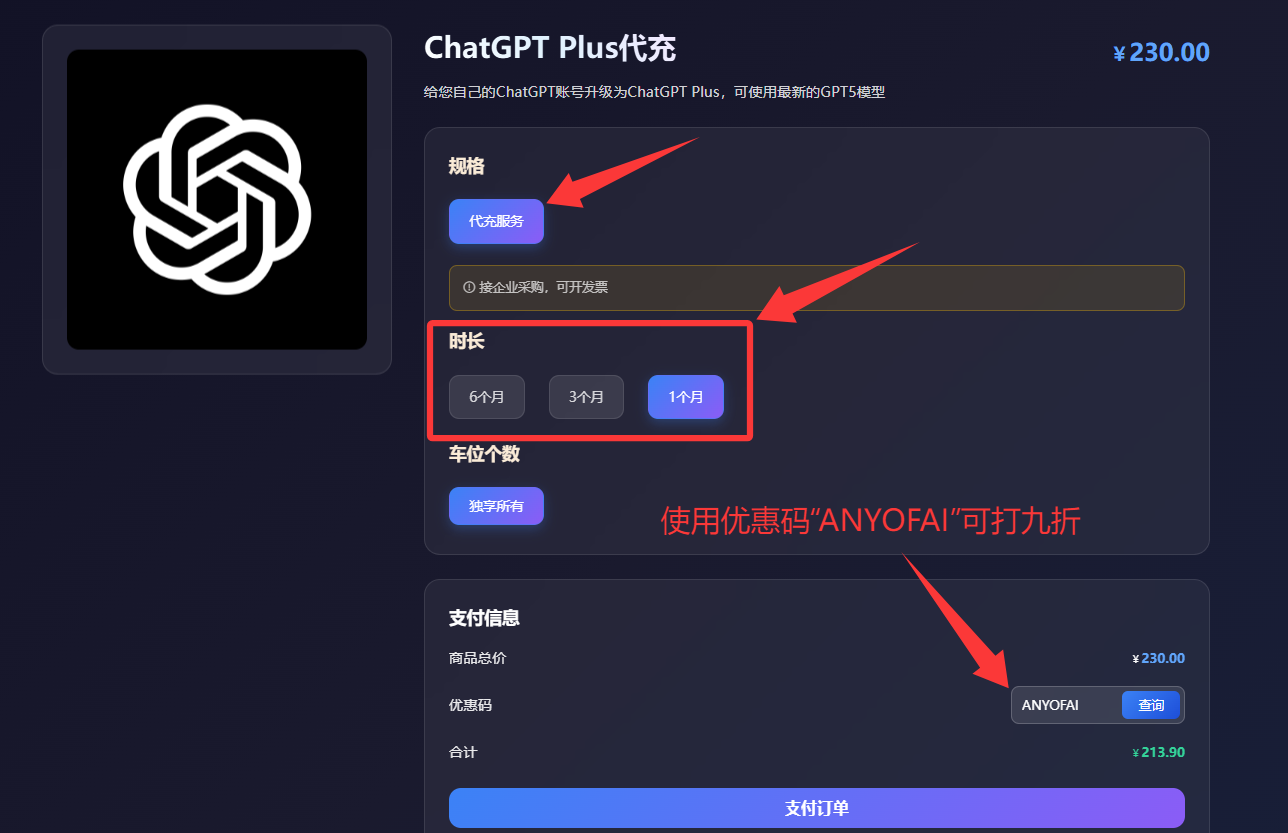Click the 接企业采购，可开发票 notice banner
This screenshot has width=1288, height=833.
(x=817, y=288)
